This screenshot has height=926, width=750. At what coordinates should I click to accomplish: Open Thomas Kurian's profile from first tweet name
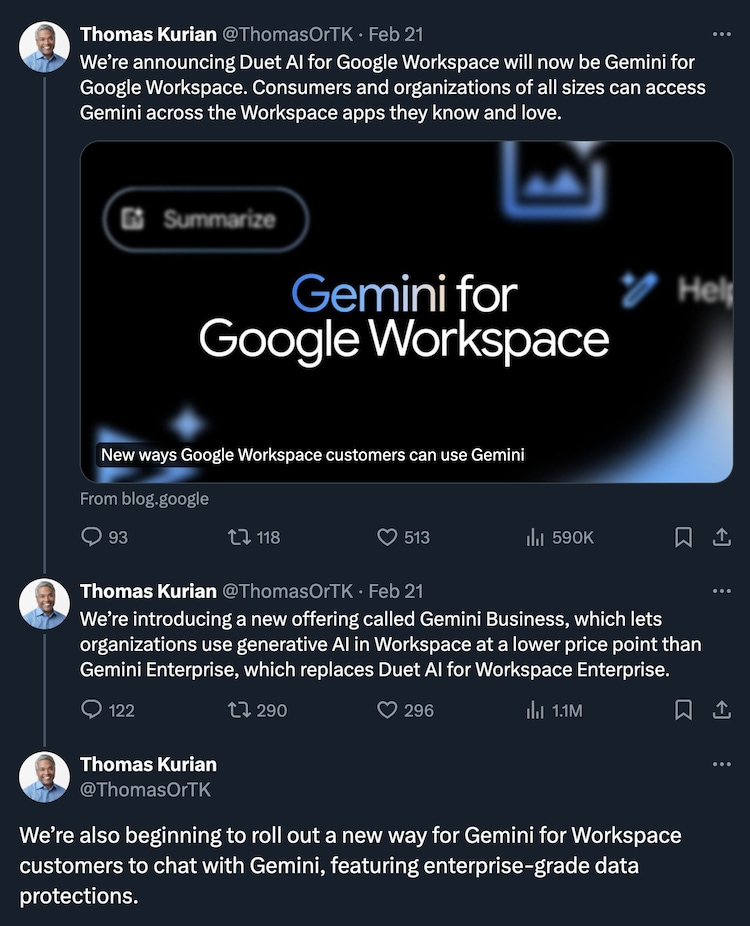coord(147,34)
